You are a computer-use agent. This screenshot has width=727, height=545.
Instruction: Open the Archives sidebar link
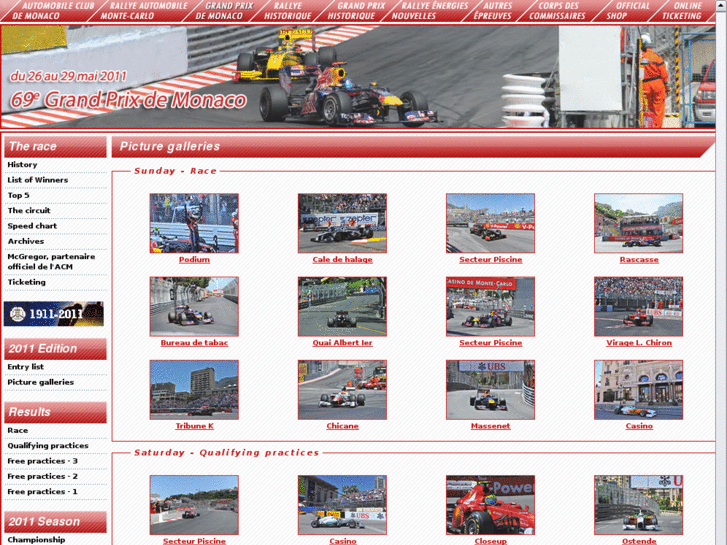click(x=26, y=241)
